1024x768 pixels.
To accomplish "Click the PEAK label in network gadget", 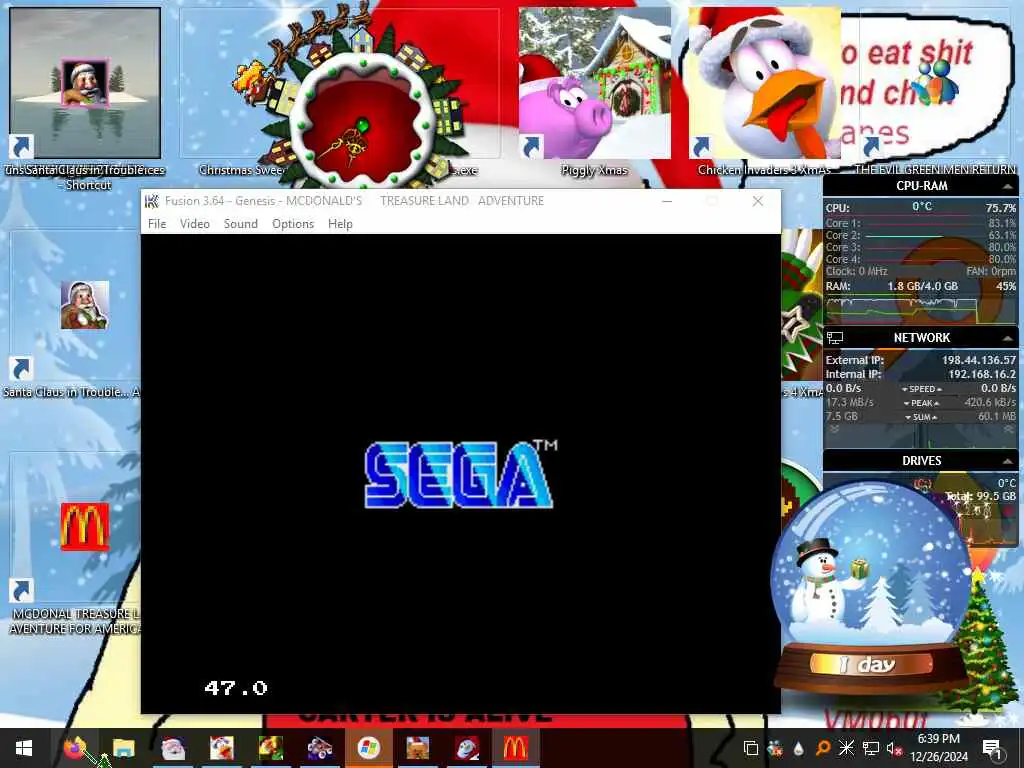I will click(921, 403).
